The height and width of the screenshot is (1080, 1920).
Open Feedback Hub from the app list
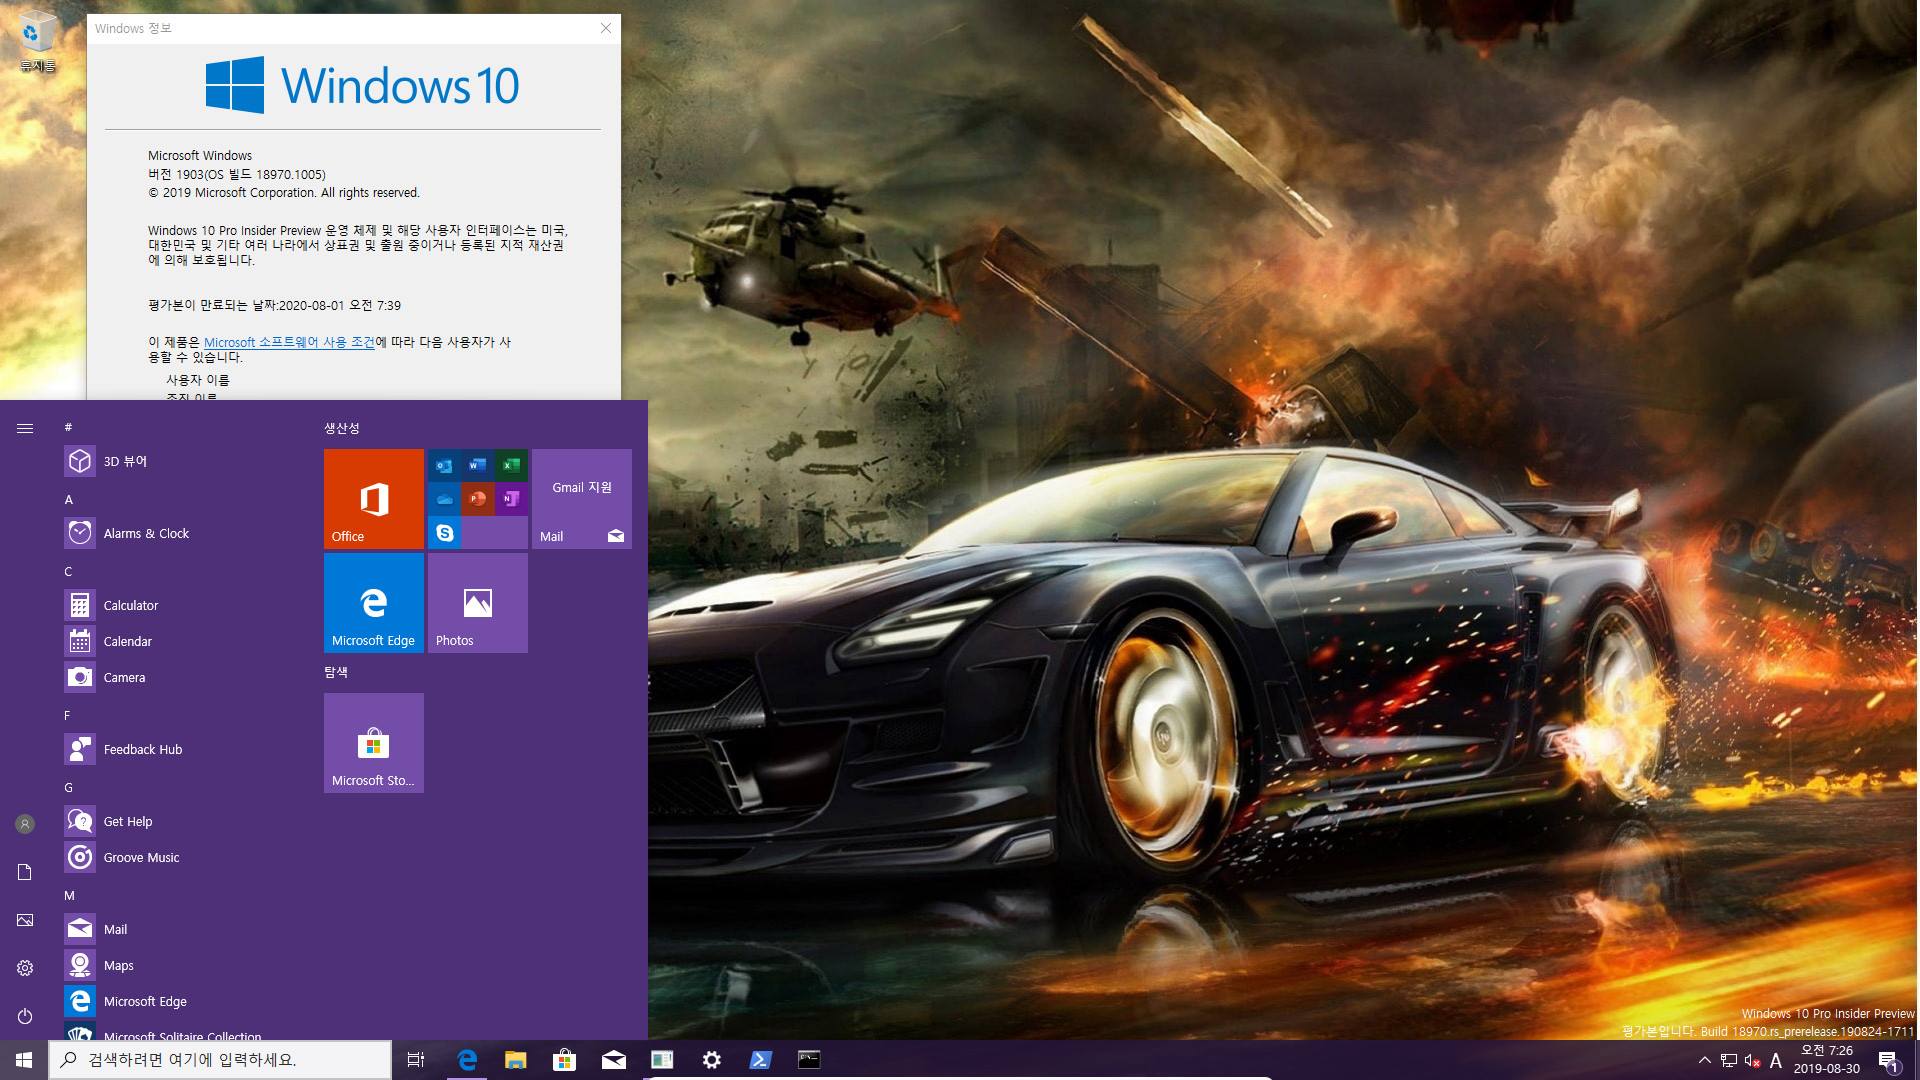point(180,749)
